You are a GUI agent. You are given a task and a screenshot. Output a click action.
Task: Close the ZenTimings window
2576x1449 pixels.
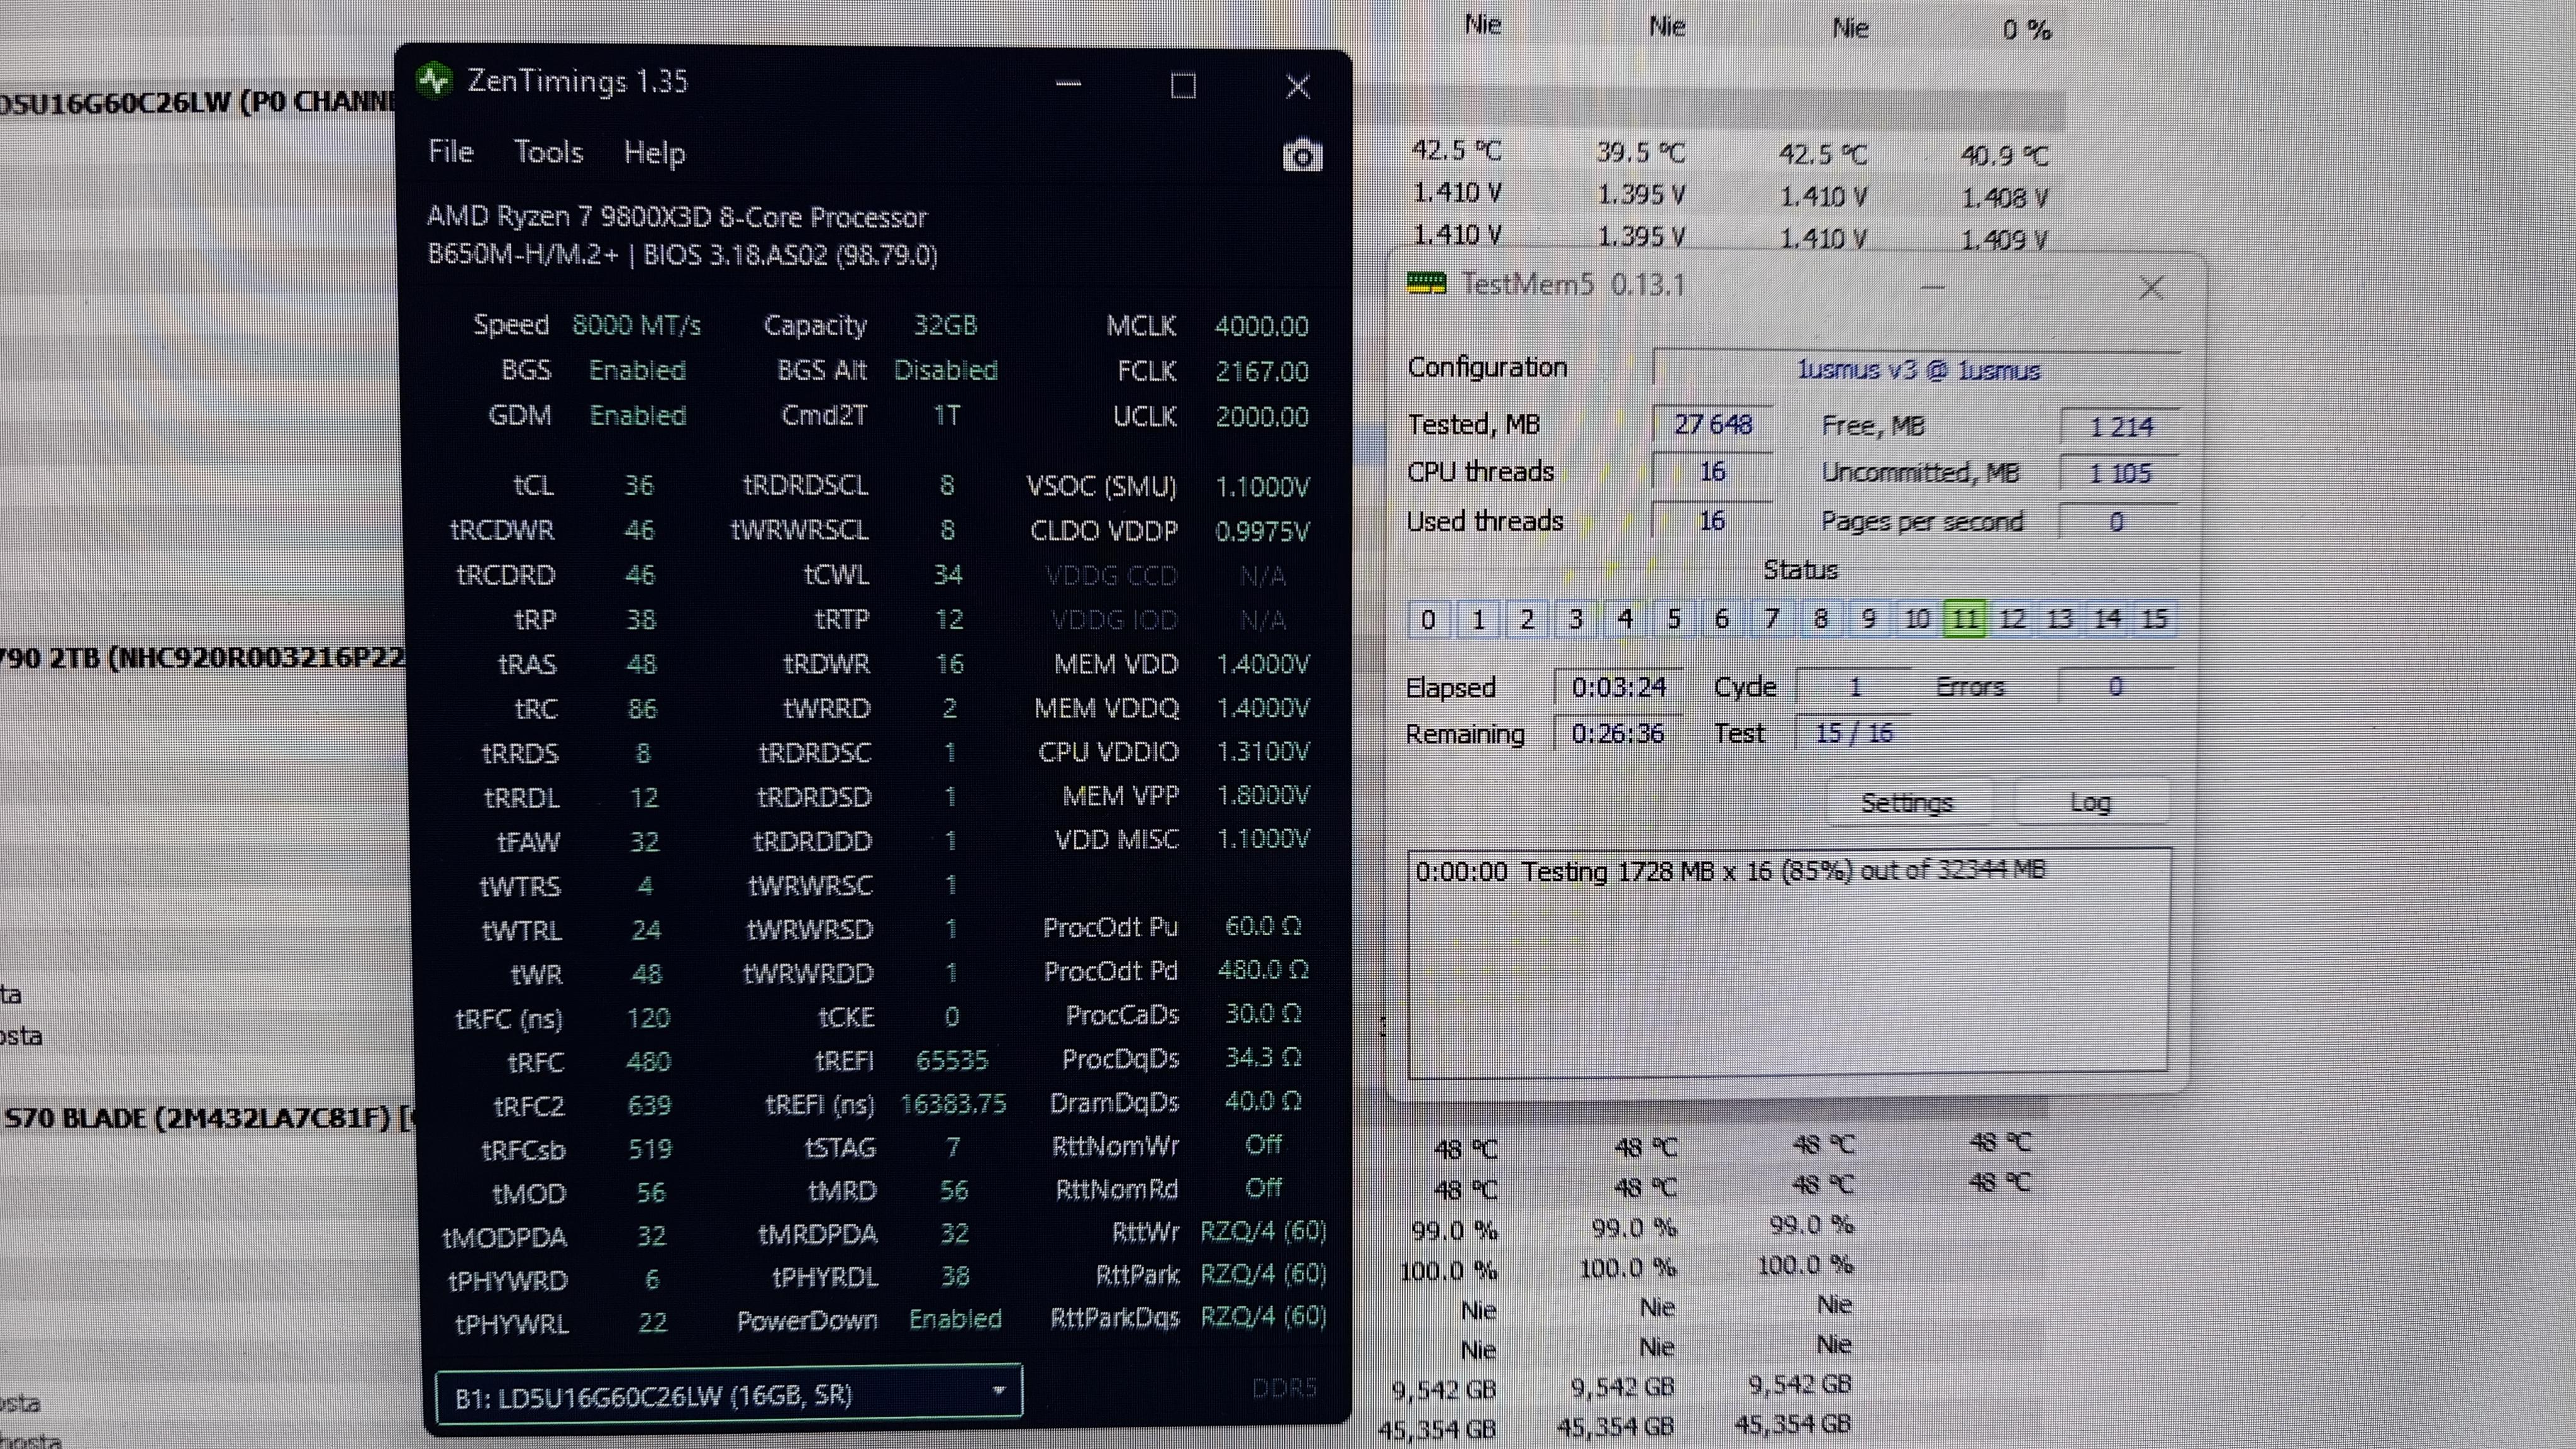tap(1298, 87)
